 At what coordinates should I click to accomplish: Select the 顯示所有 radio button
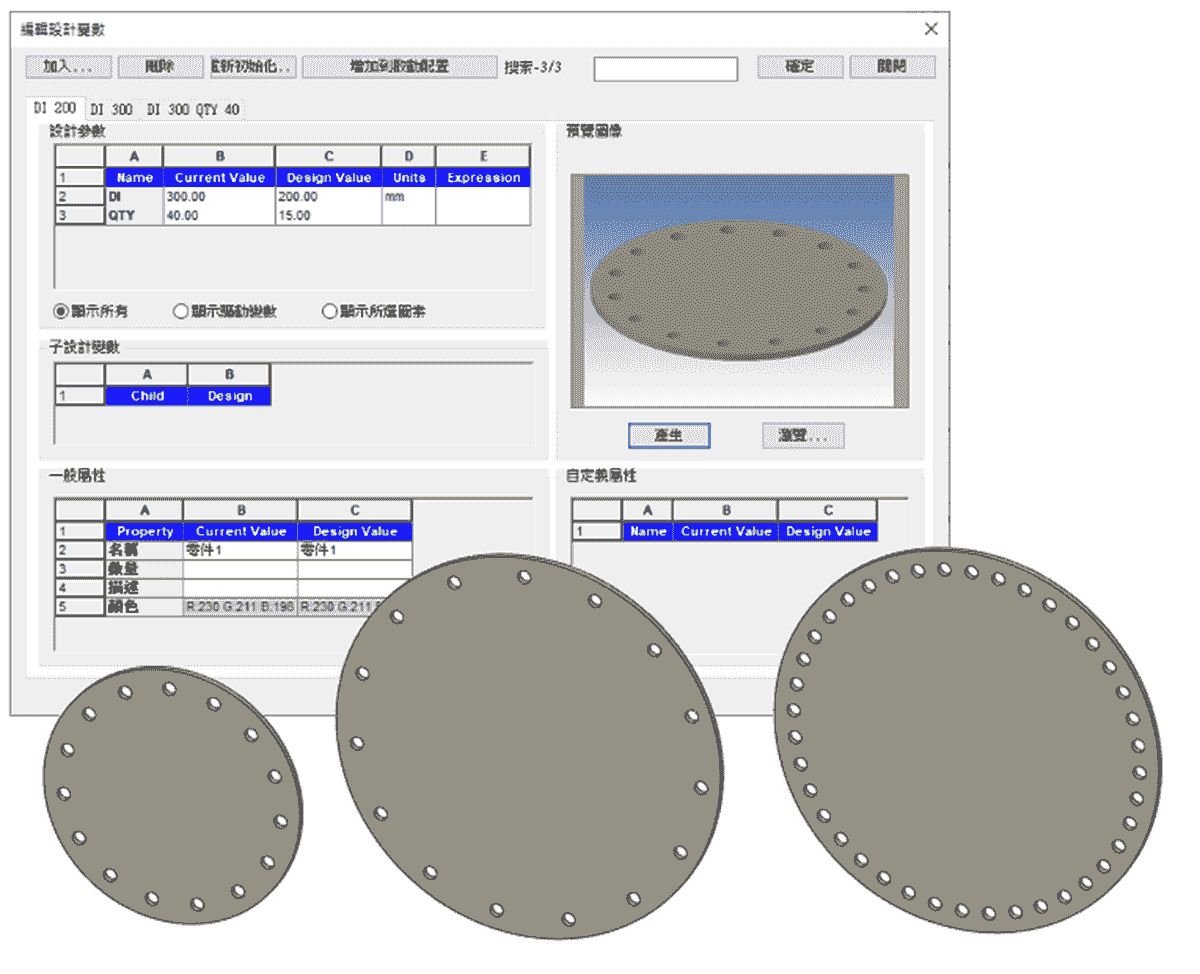click(62, 311)
